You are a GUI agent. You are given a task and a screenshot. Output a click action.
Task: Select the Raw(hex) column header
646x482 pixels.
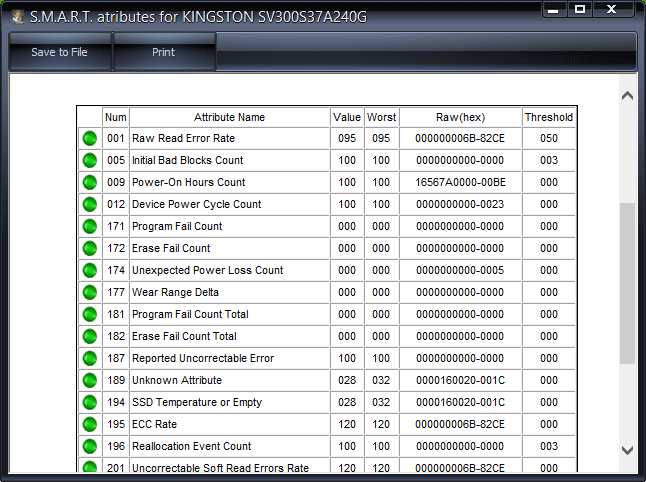(x=461, y=117)
